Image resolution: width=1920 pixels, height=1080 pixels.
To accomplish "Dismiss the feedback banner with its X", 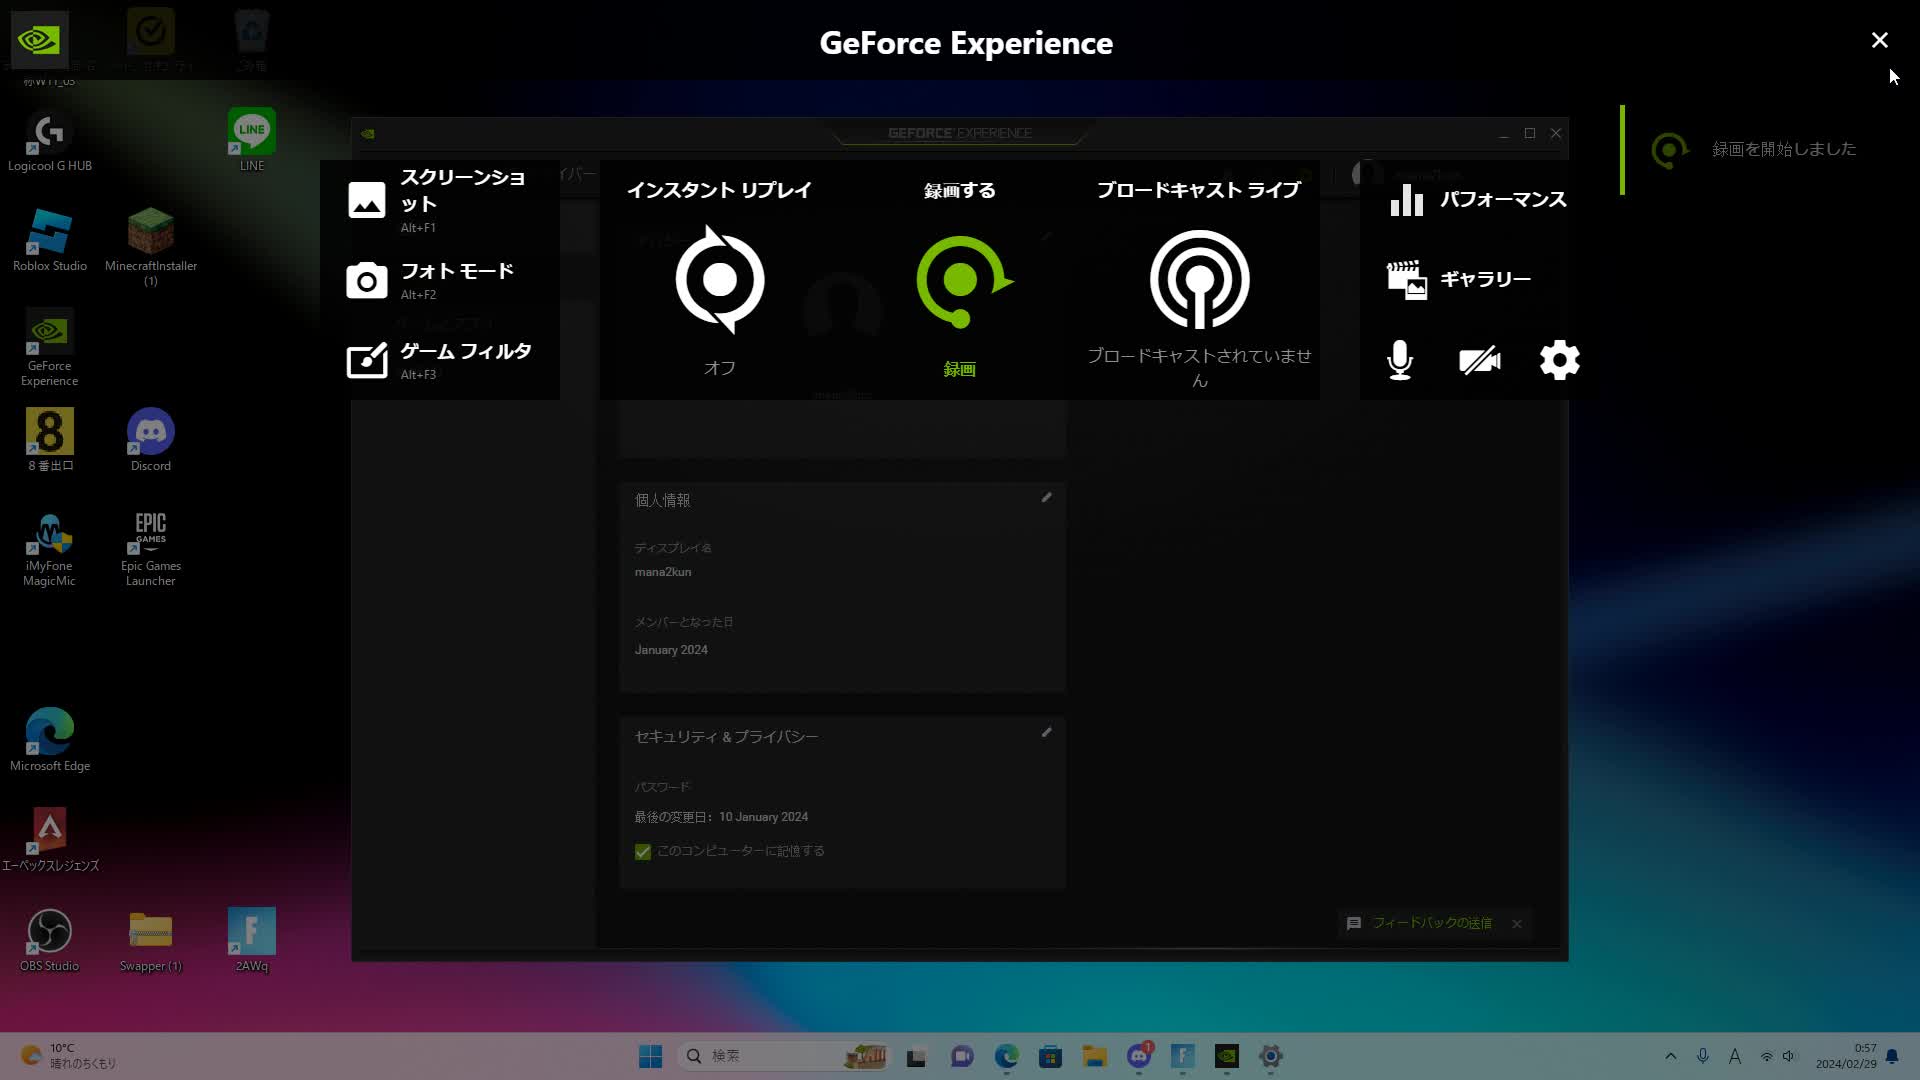I will pos(1517,924).
